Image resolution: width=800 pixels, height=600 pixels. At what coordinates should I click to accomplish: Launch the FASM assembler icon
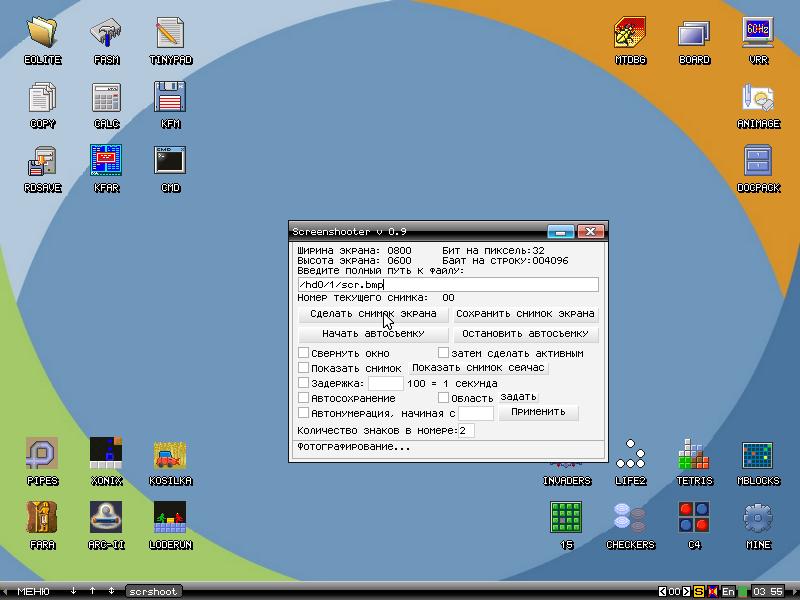pyautogui.click(x=106, y=34)
